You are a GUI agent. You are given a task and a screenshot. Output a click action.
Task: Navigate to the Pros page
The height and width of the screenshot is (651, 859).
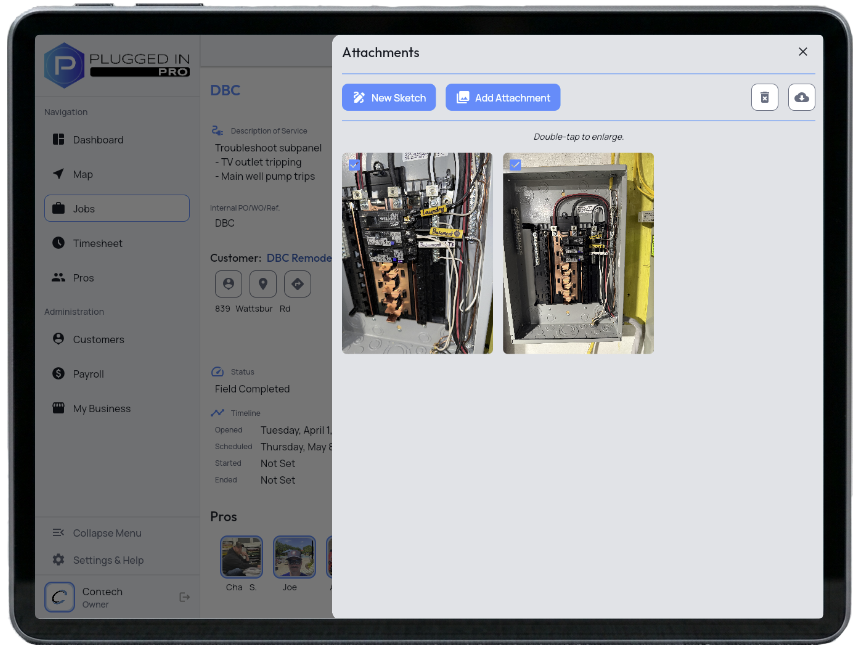tap(83, 278)
